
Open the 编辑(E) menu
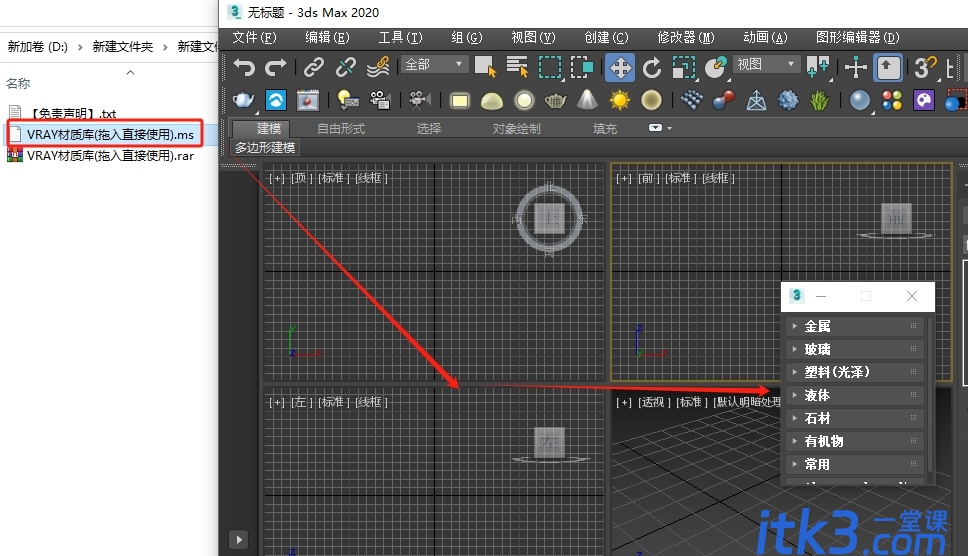327,37
